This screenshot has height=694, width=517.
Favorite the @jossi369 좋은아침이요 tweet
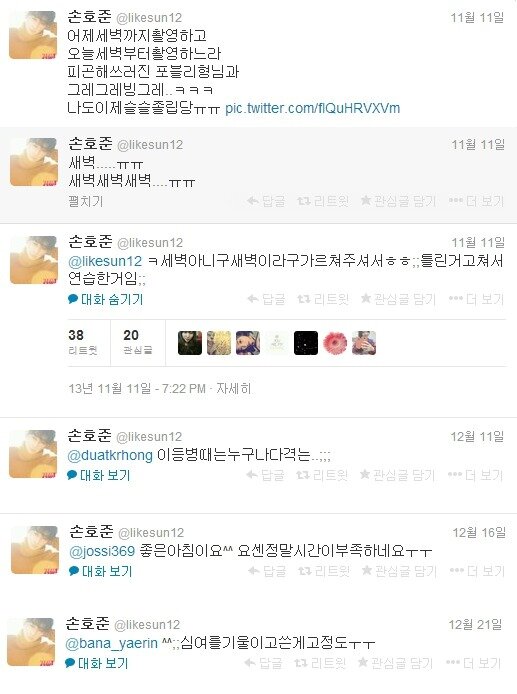pos(399,571)
